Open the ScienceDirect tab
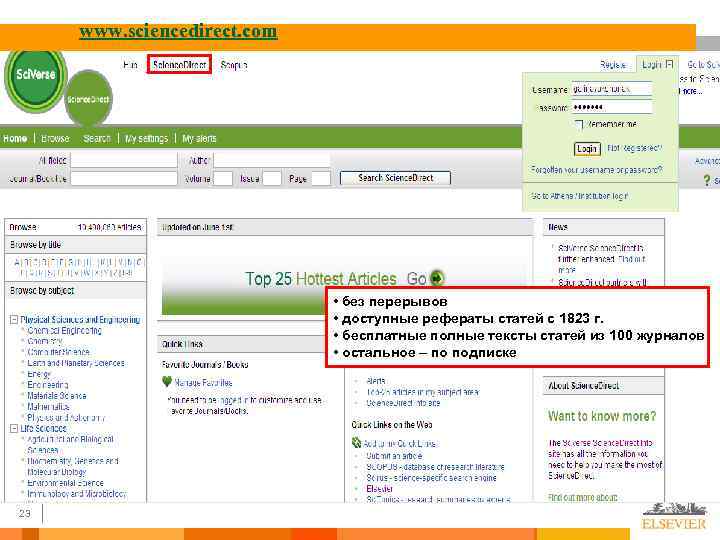The width and height of the screenshot is (720, 540). [179, 65]
